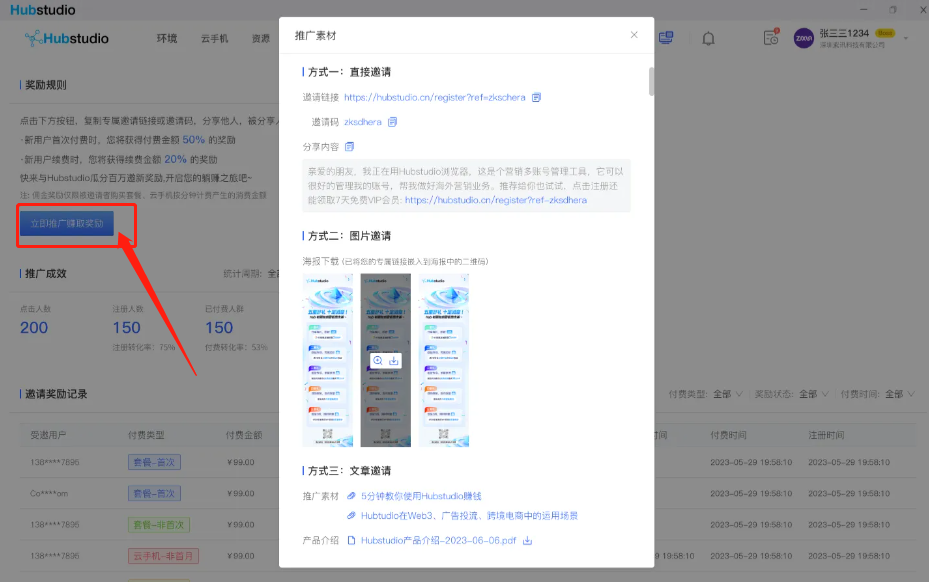The image size is (929, 582).
Task: Open the Web3 usage scenarios article
Action: (x=469, y=516)
